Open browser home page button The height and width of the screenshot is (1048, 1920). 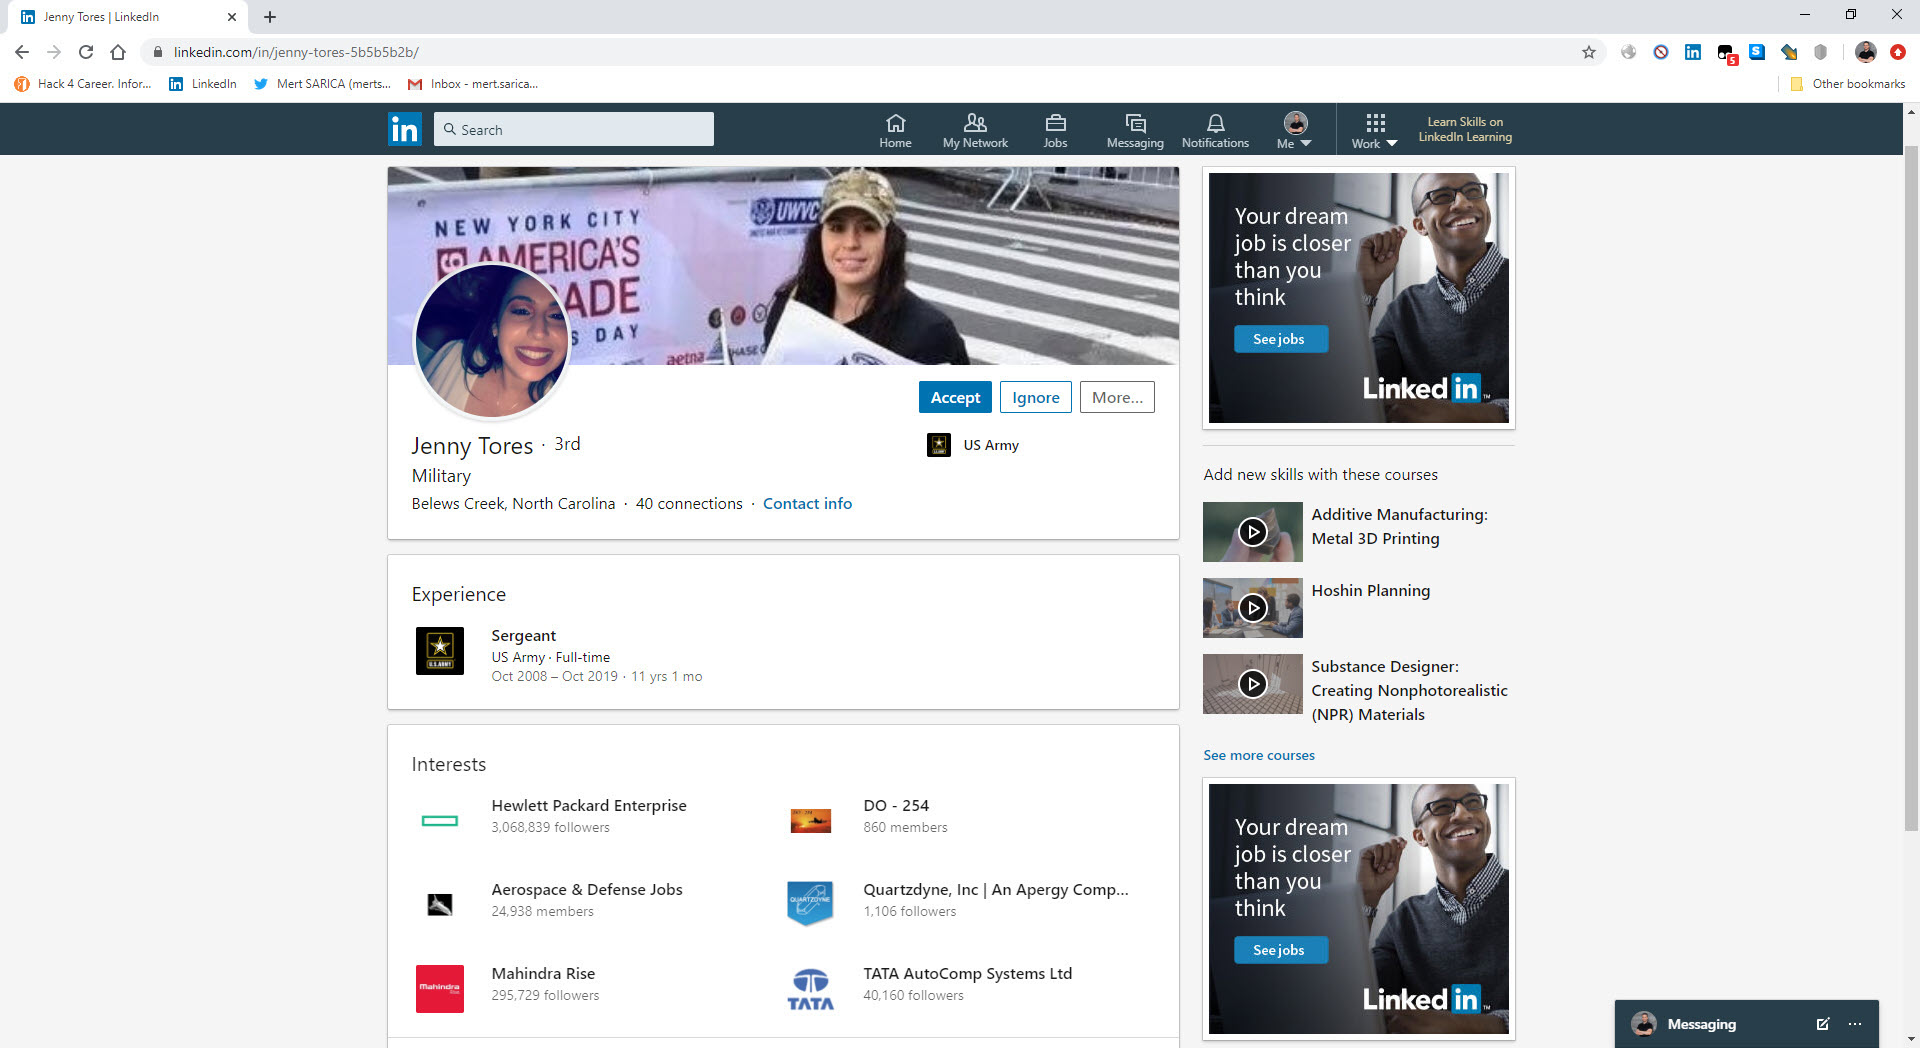point(118,52)
